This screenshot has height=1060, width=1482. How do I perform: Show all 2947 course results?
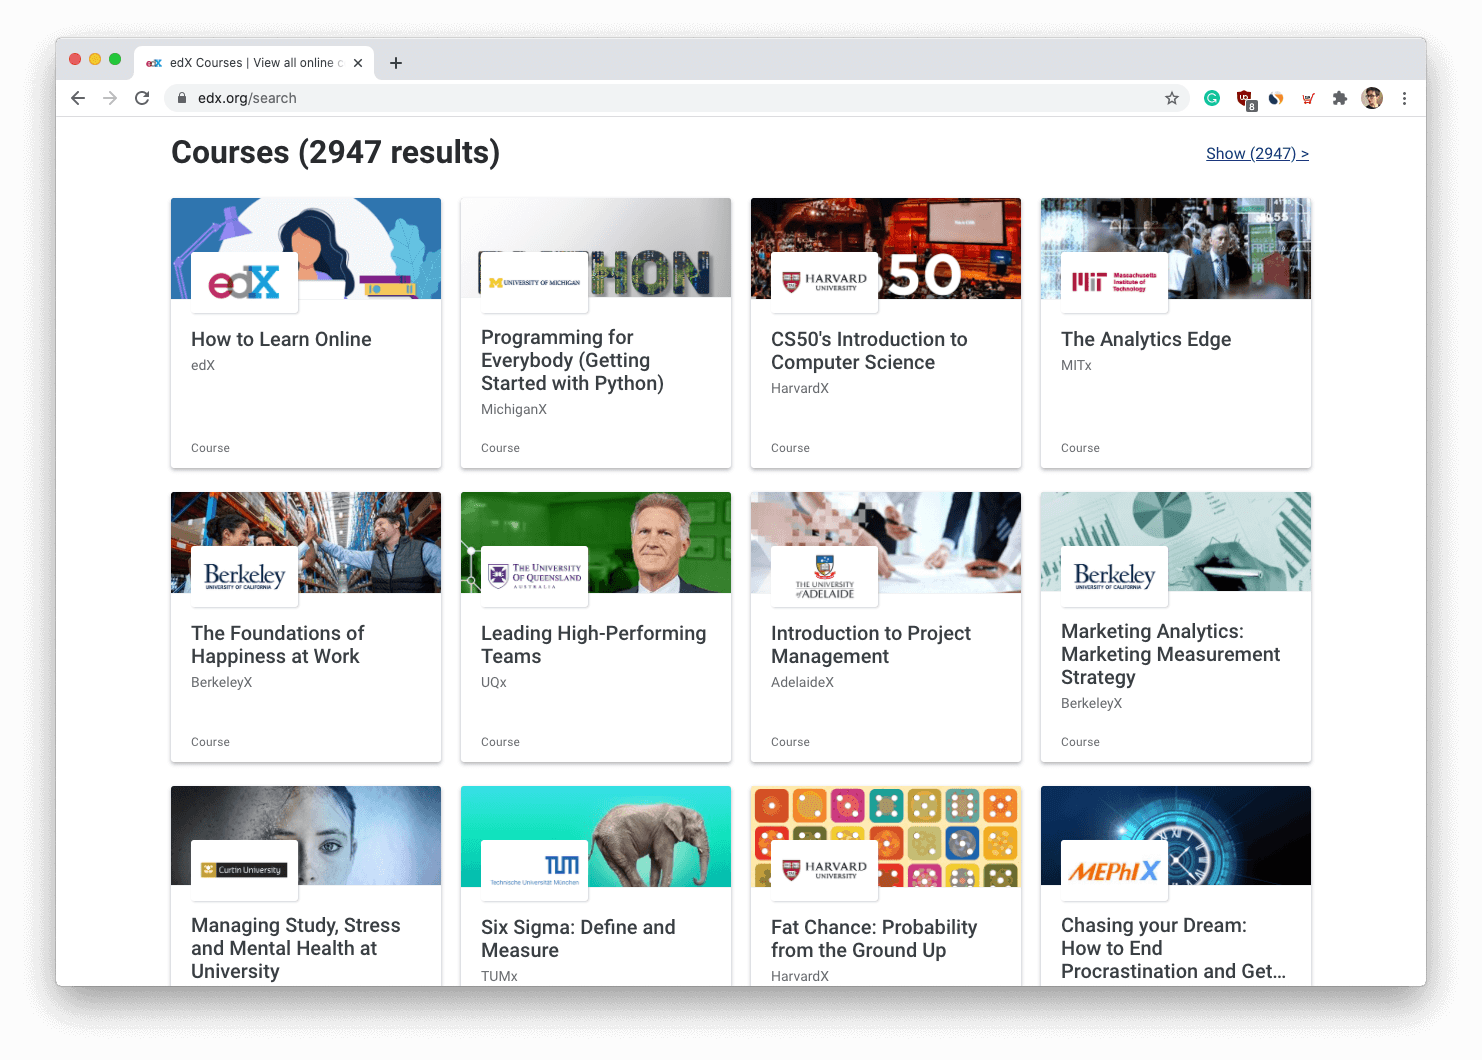click(x=1257, y=153)
